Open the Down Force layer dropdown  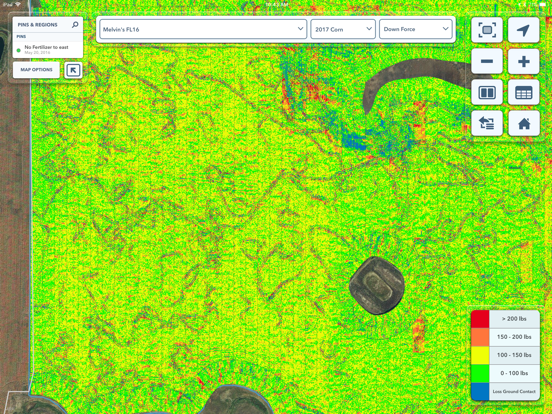click(416, 29)
